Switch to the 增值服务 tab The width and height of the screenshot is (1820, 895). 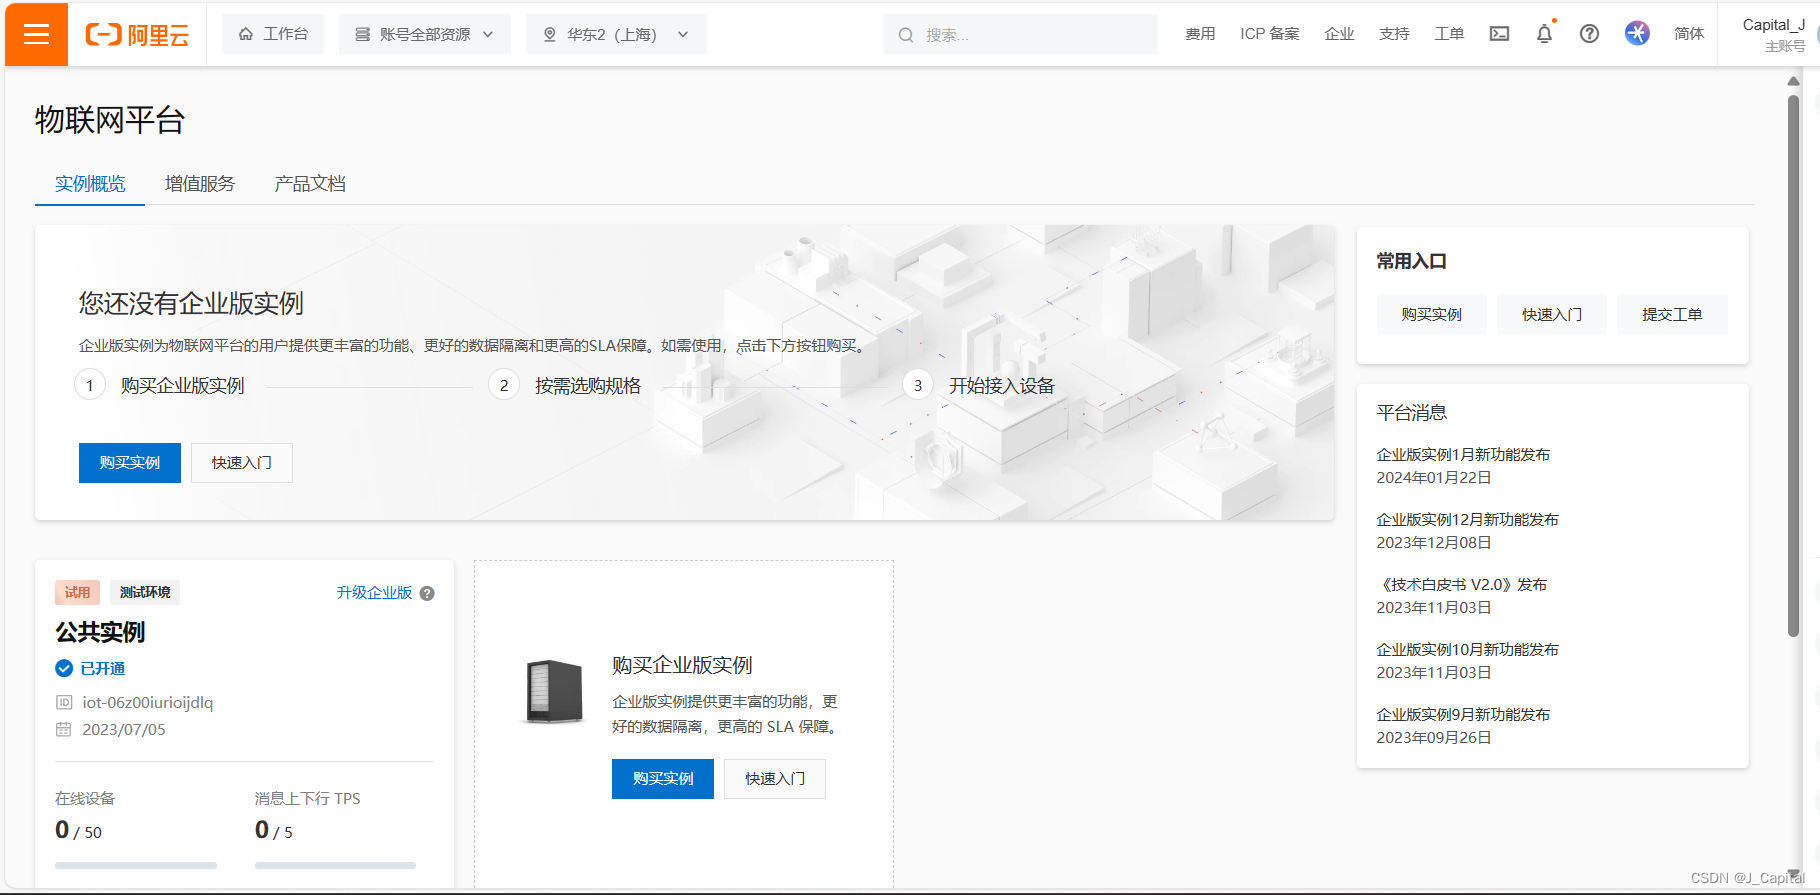click(200, 184)
